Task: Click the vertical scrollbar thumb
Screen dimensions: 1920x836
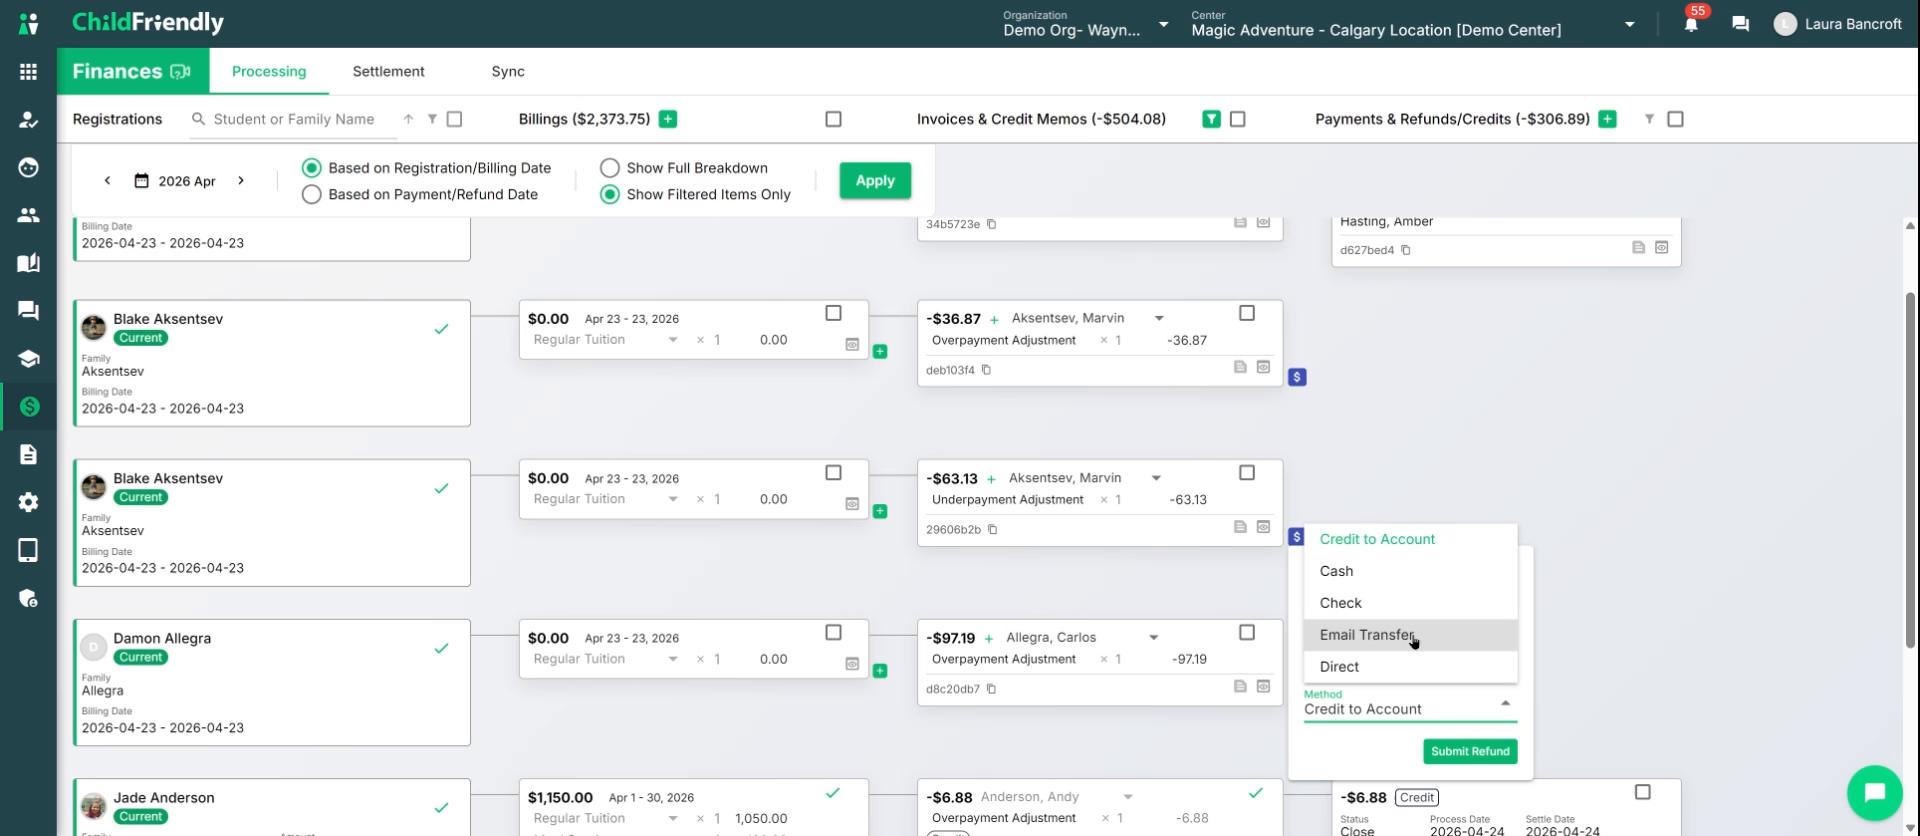Action: (1910, 470)
